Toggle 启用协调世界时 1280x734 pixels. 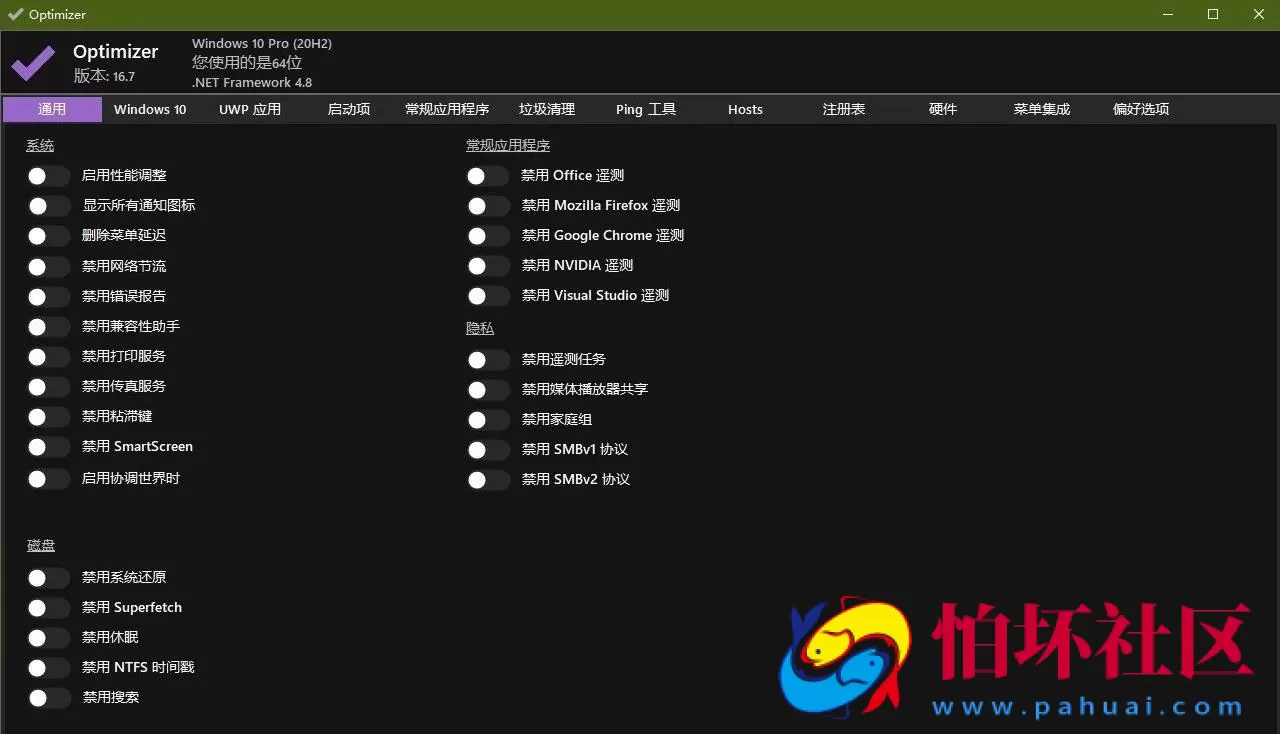click(x=47, y=478)
